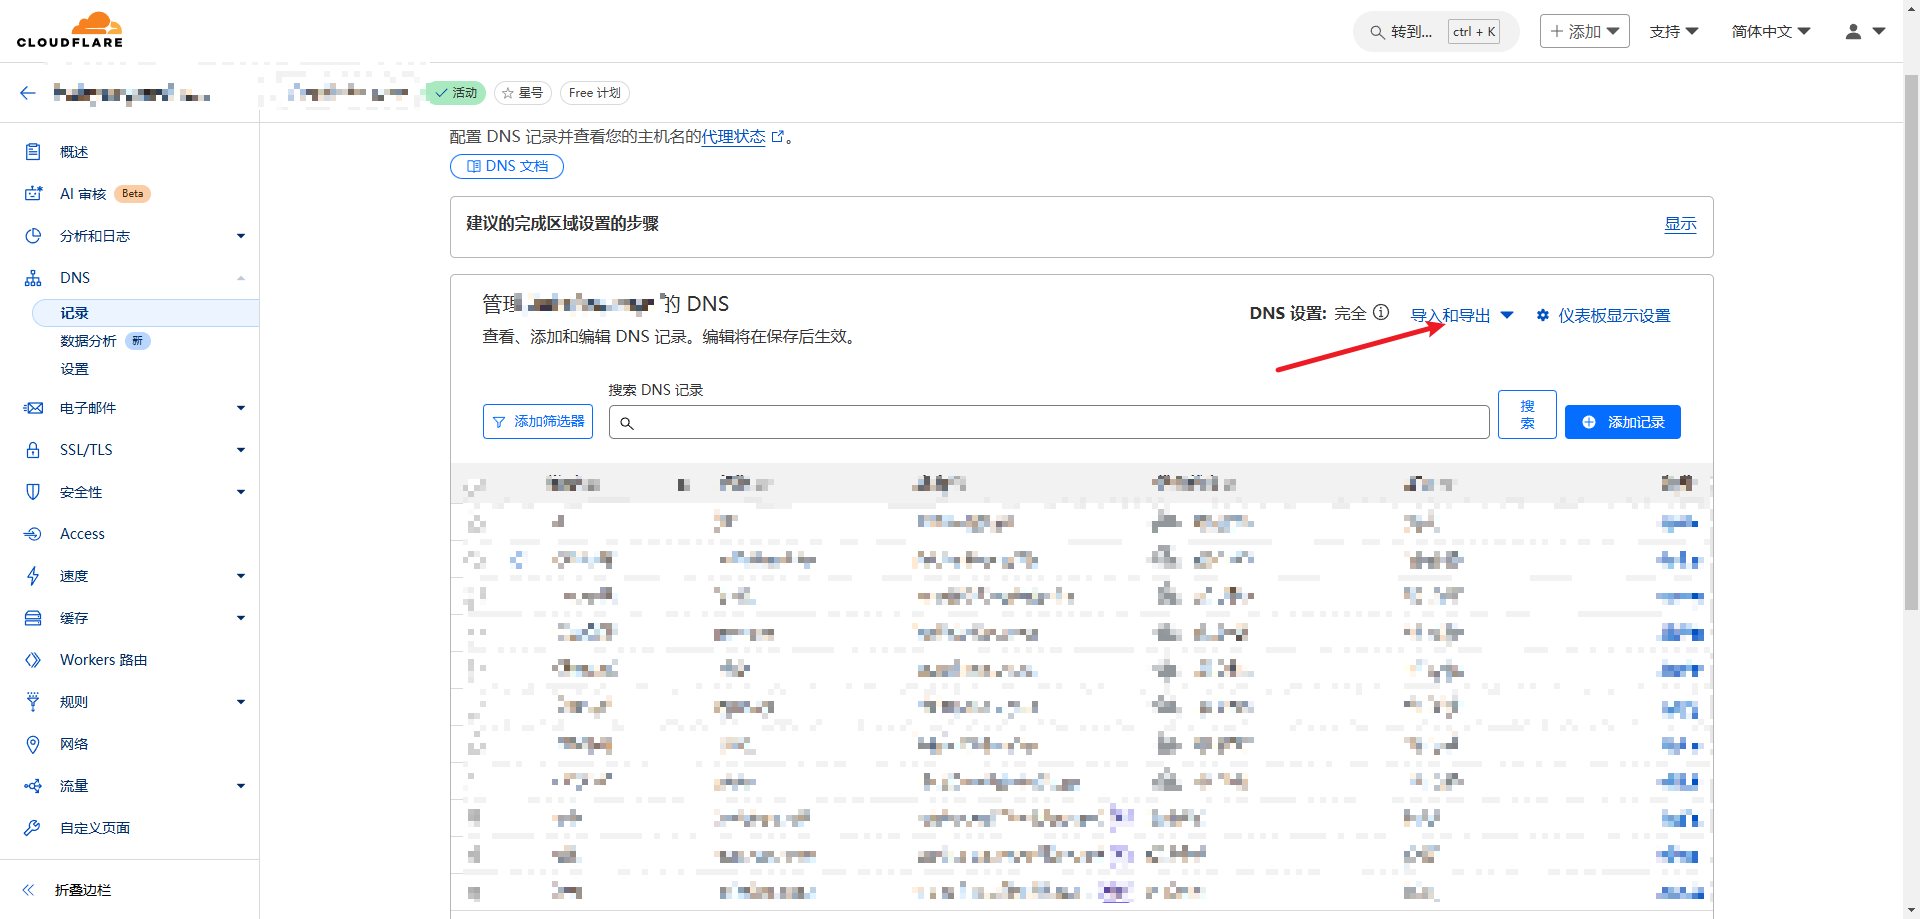Star this domain with the star button
This screenshot has height=919, width=1920.
coord(522,93)
